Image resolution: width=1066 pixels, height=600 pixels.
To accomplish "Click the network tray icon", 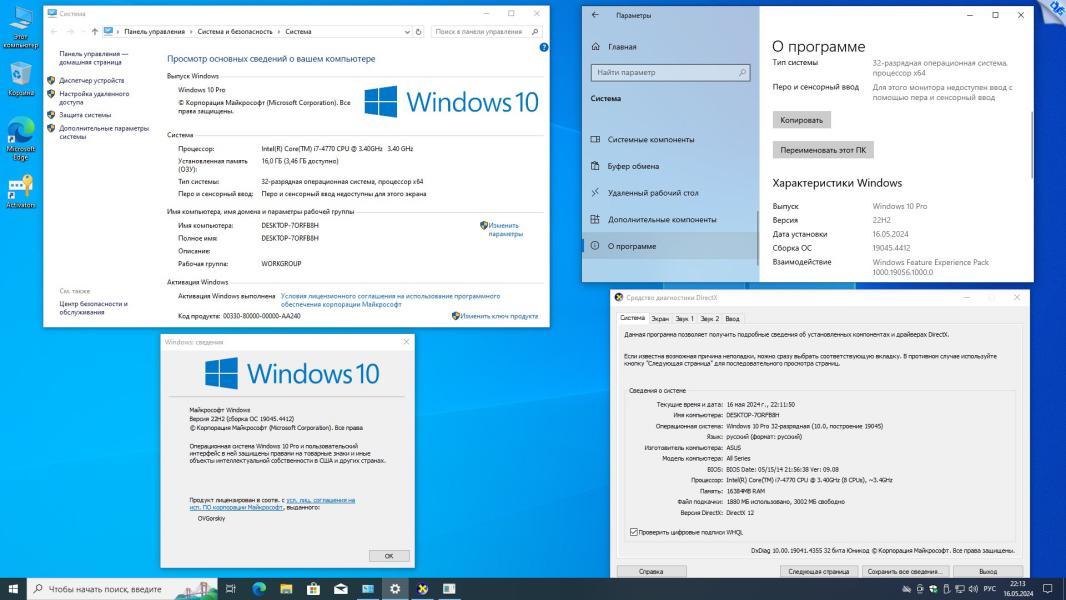I will (959, 589).
